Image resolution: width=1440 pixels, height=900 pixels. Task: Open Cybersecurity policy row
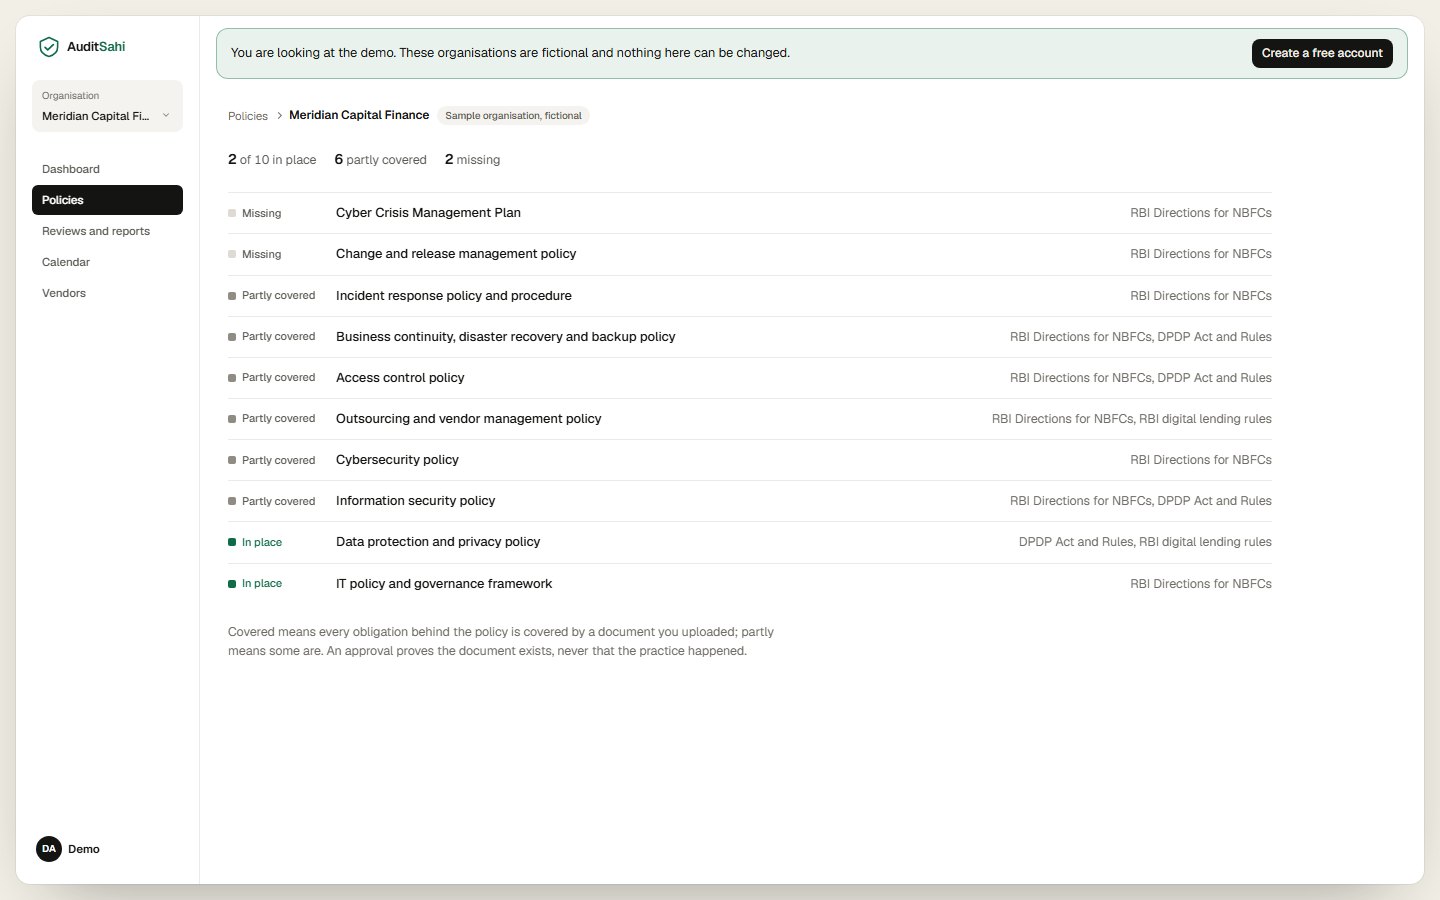(x=750, y=460)
